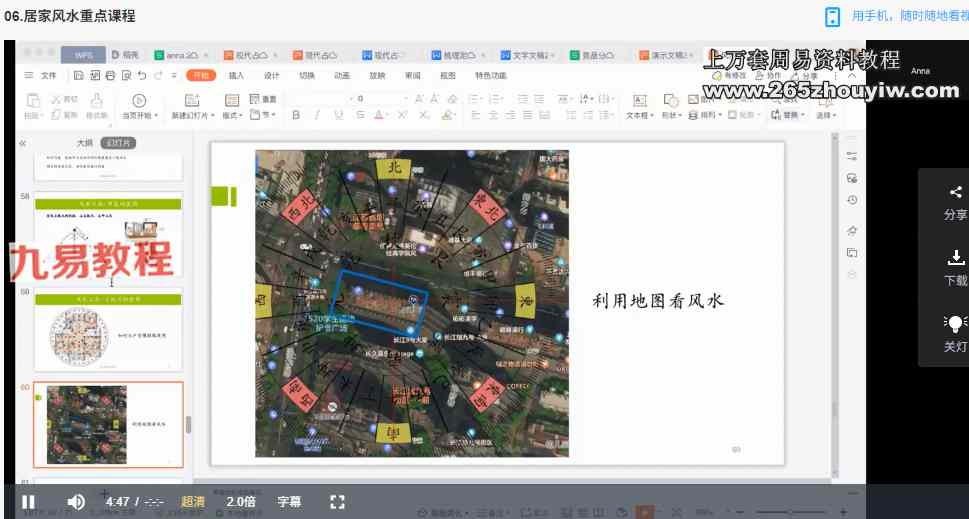969x519 pixels.
Task: Pause the video playback
Action: tap(28, 501)
